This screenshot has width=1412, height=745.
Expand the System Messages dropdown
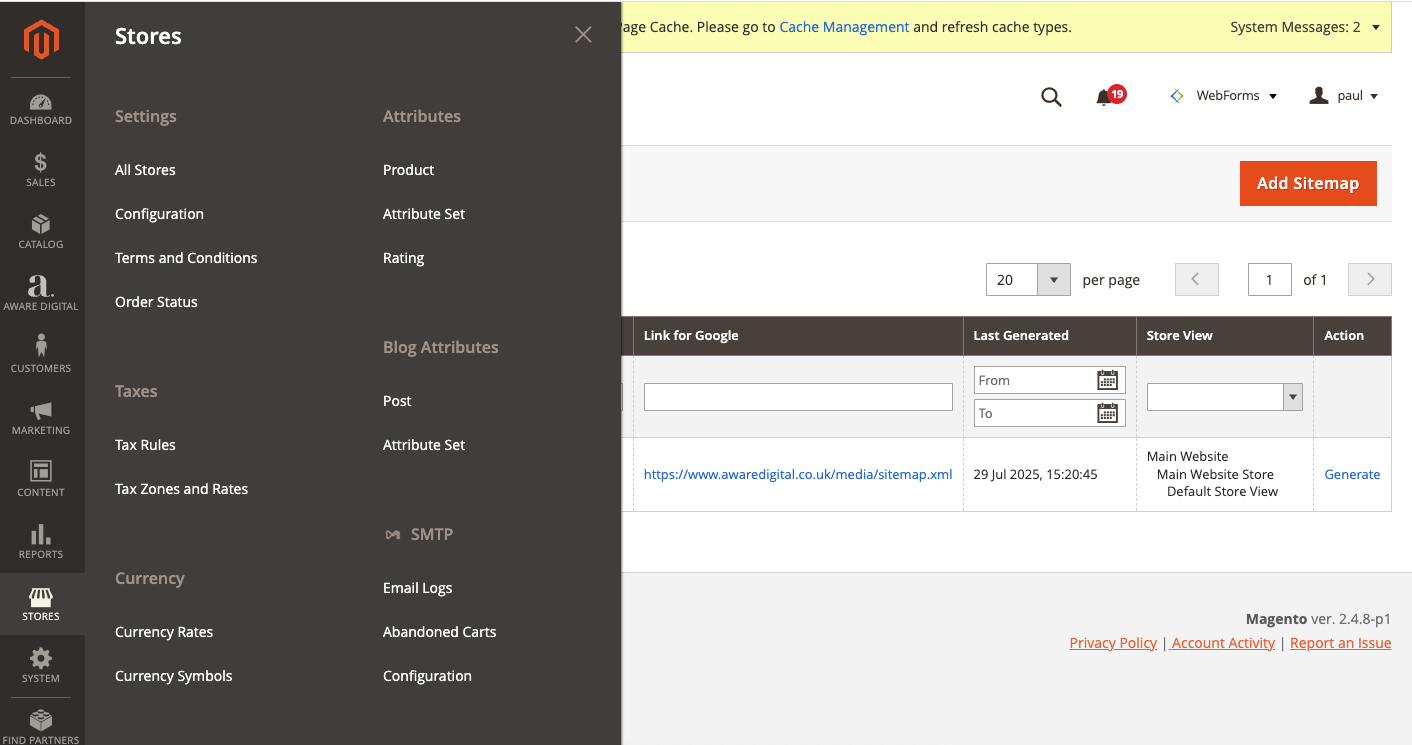pyautogui.click(x=1376, y=27)
